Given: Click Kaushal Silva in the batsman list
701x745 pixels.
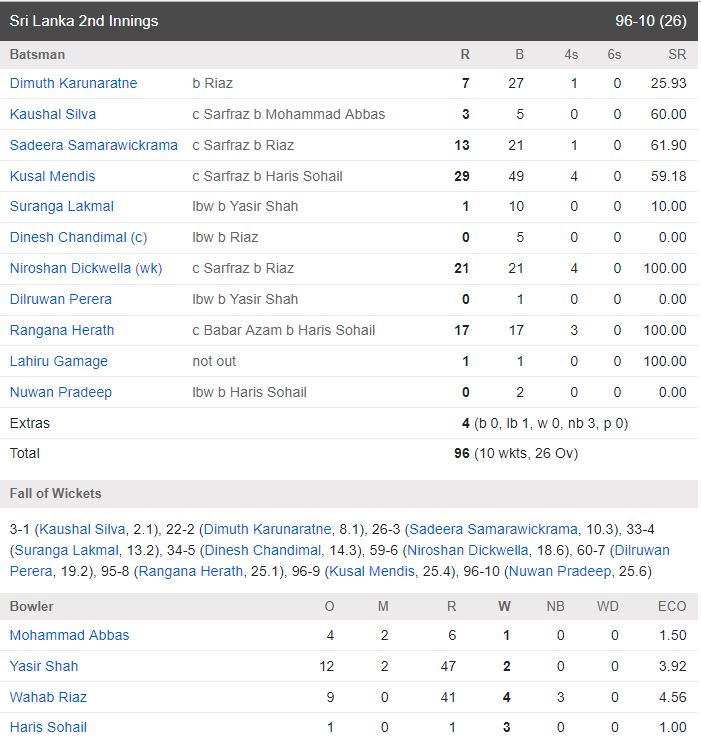Looking at the screenshot, I should [x=53, y=114].
